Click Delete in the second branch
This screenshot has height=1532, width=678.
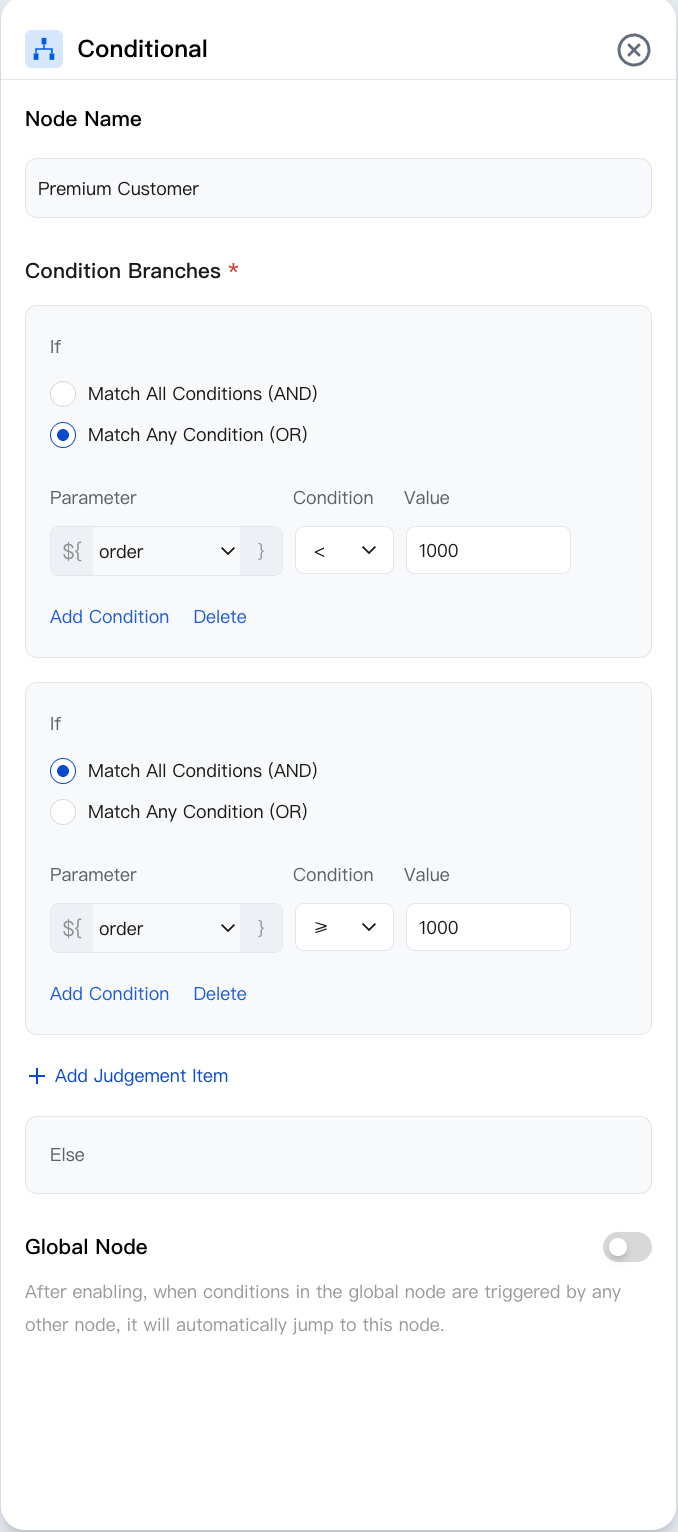[220, 994]
